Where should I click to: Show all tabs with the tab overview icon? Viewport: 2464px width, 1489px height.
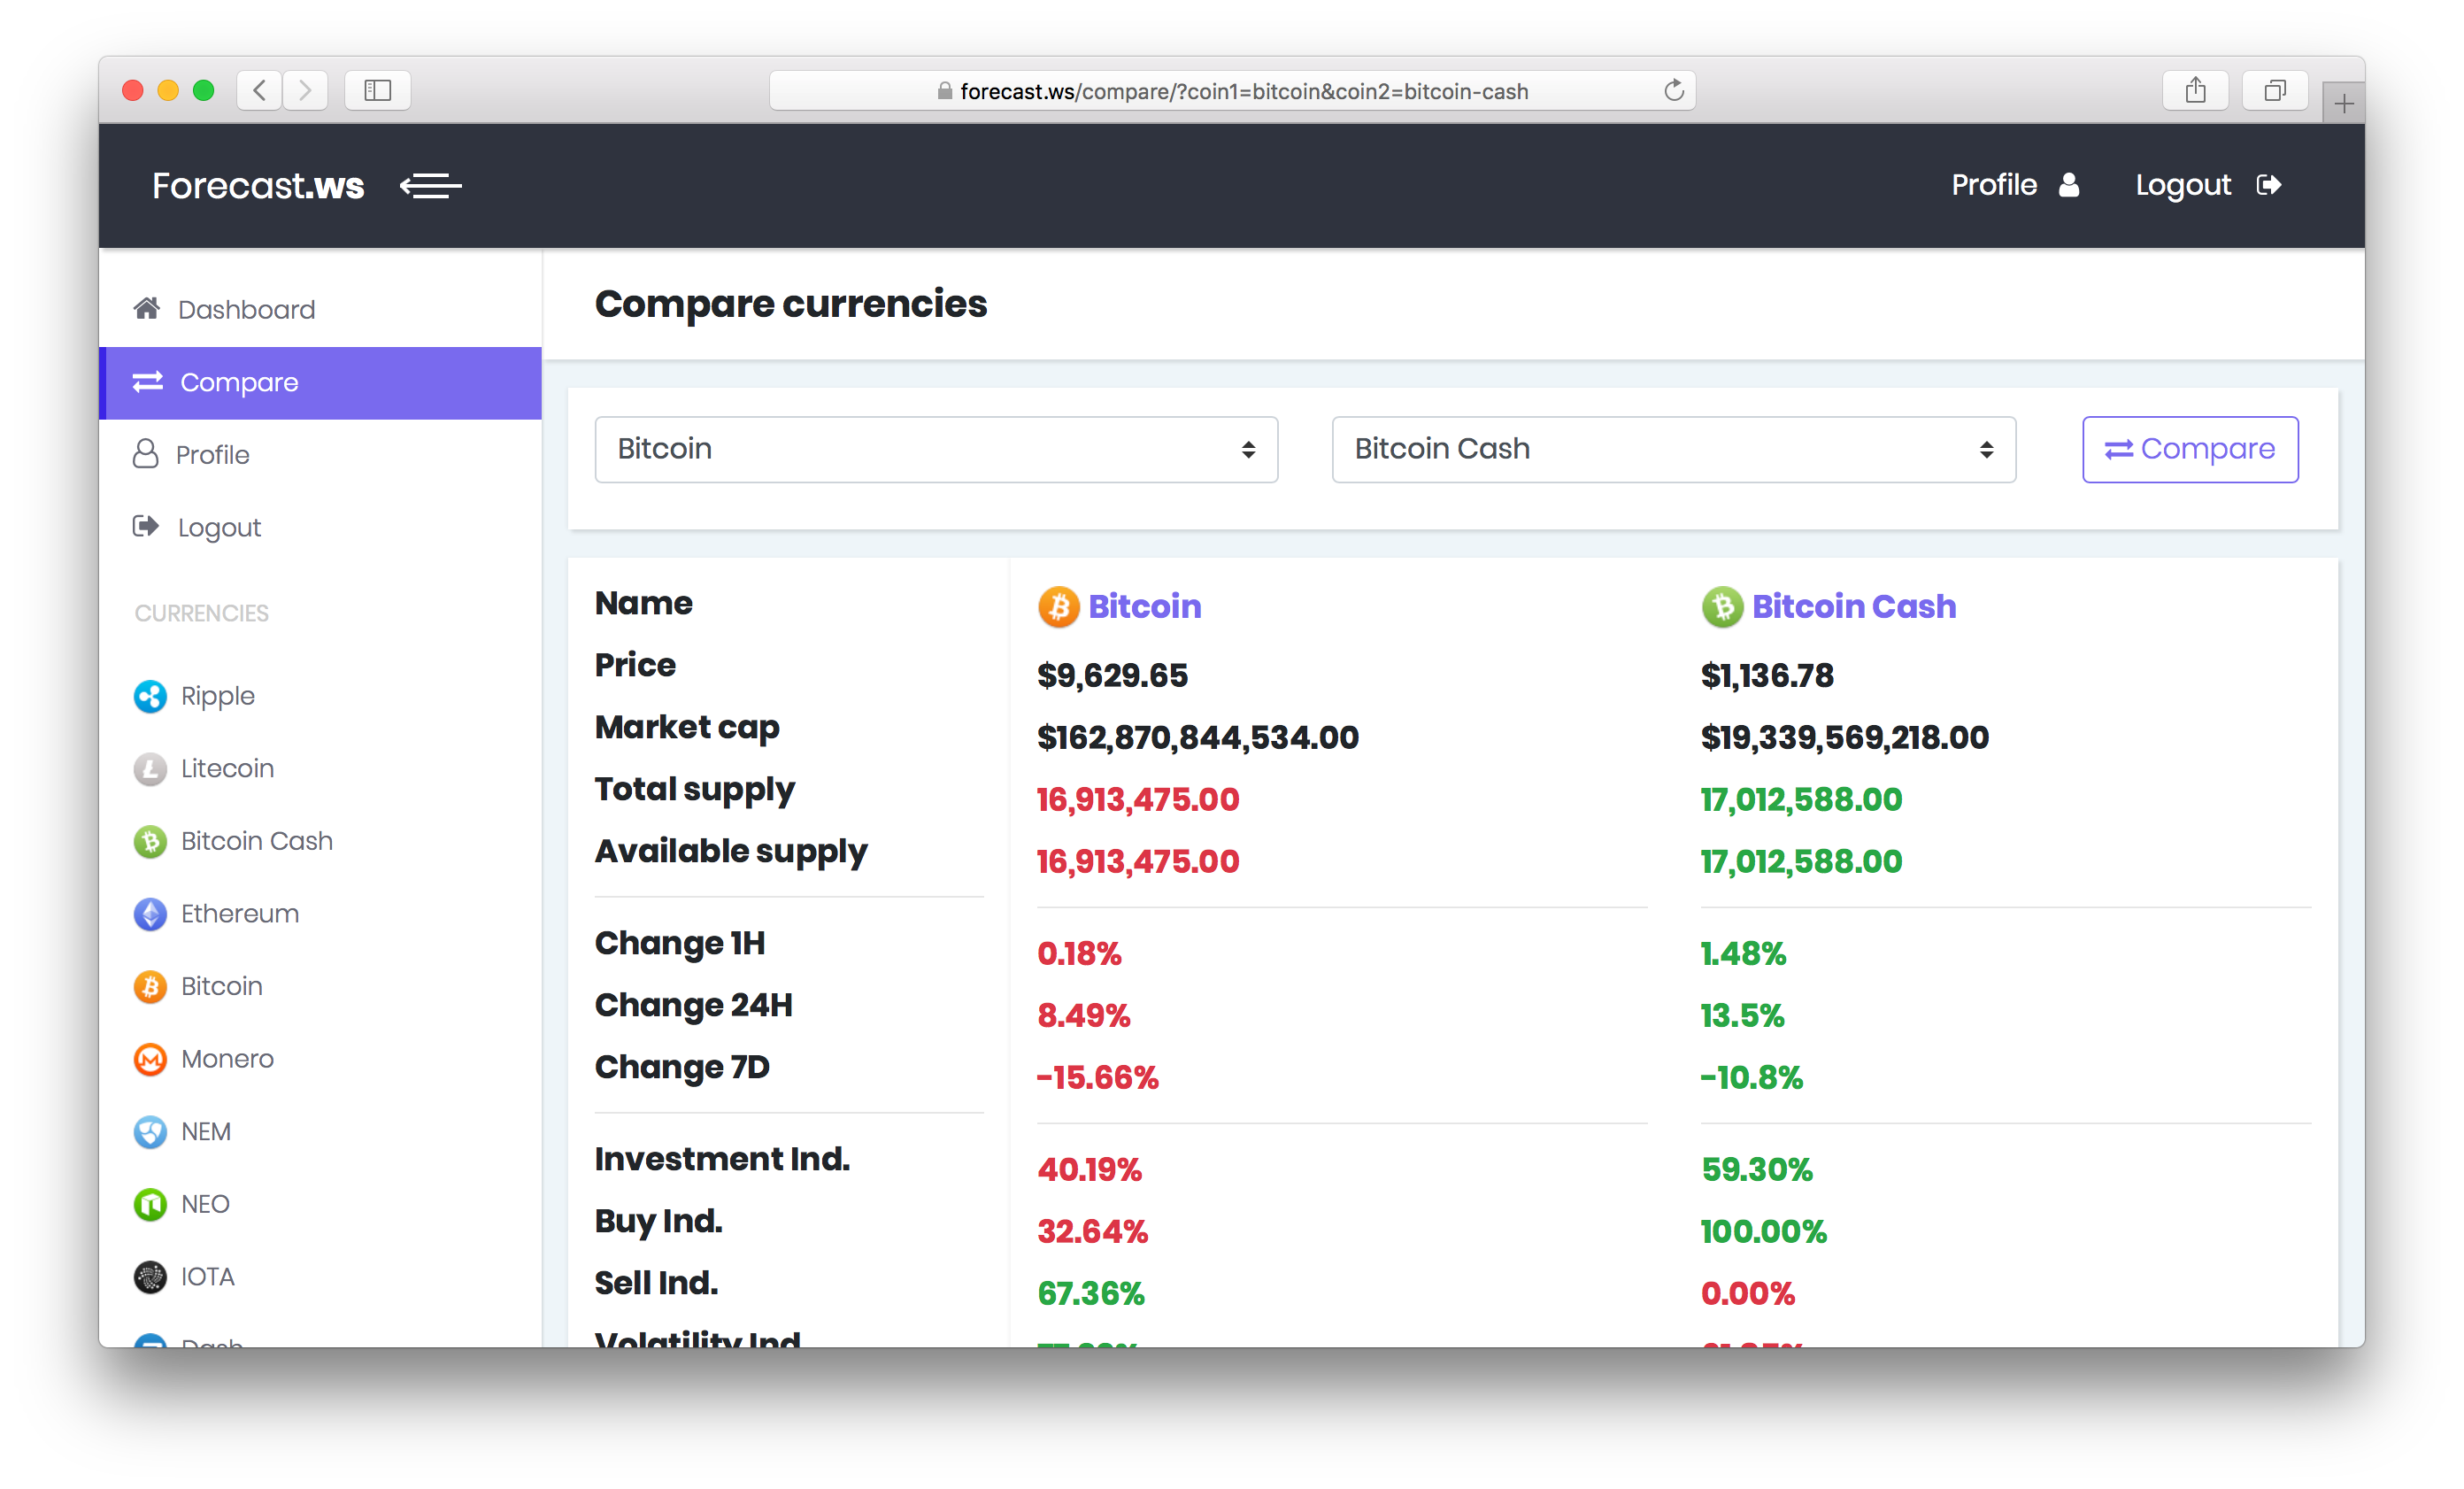2275,91
